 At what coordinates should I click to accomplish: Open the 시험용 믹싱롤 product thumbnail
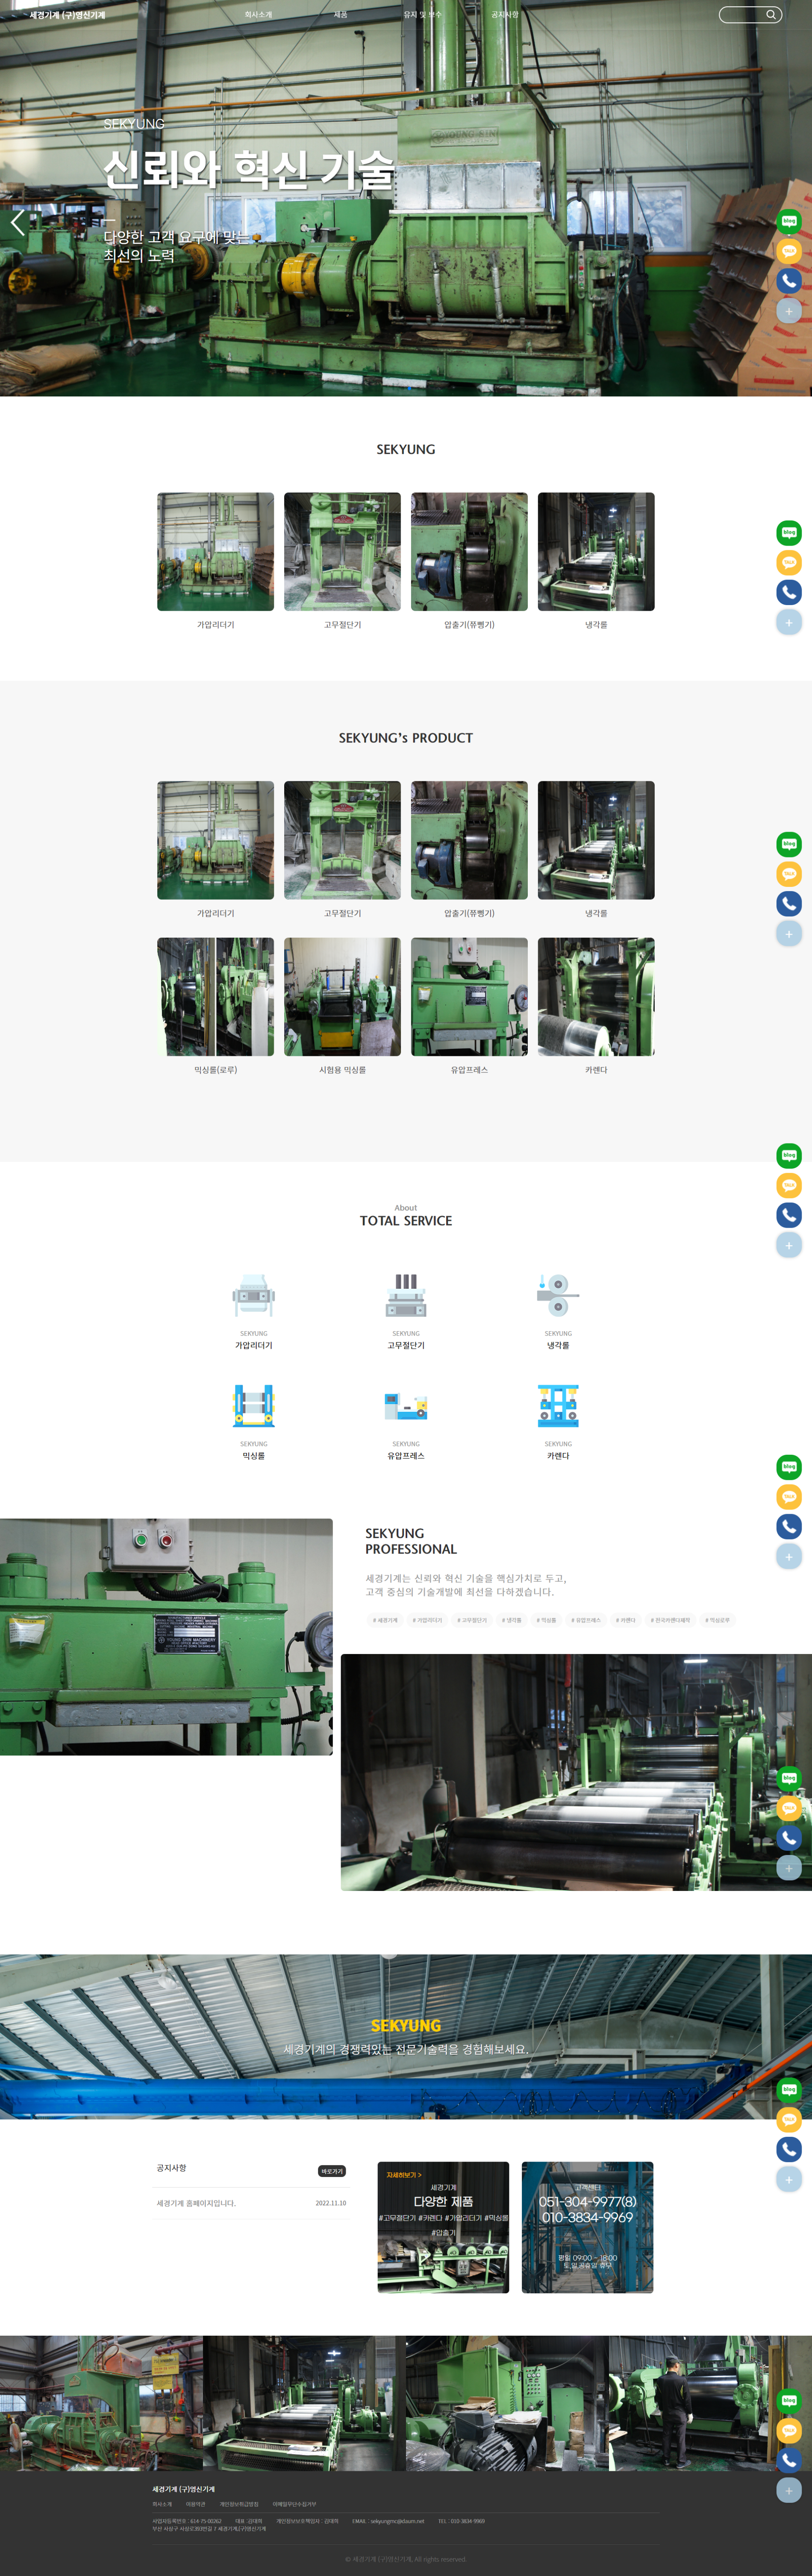pos(342,996)
